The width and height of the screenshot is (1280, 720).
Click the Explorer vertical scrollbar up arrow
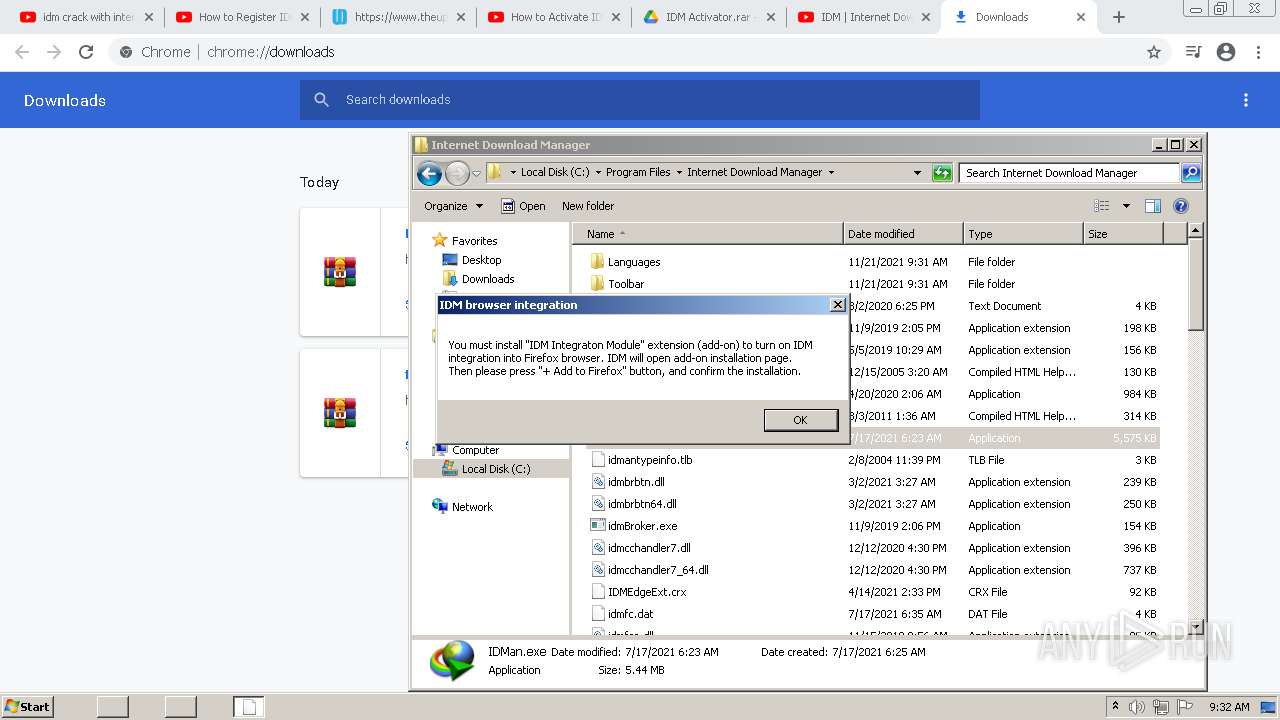pyautogui.click(x=1194, y=231)
